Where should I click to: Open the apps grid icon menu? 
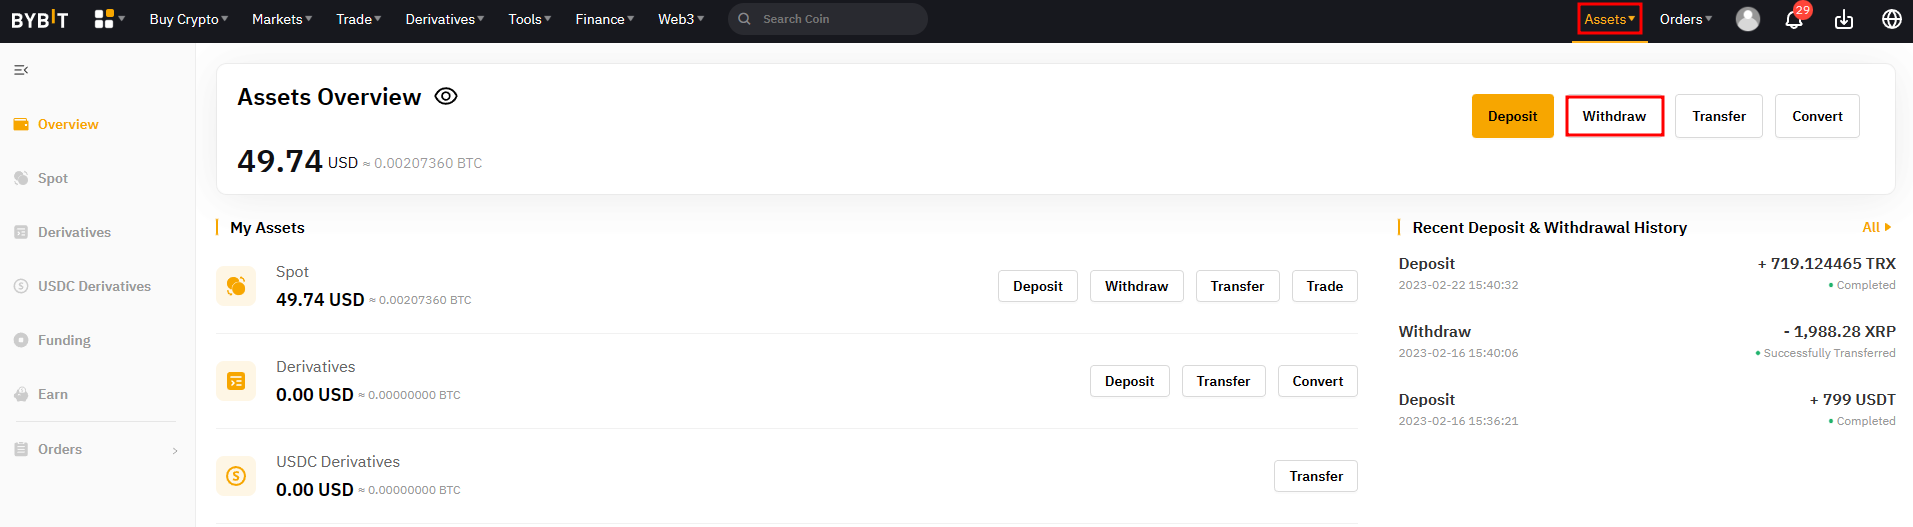[105, 19]
